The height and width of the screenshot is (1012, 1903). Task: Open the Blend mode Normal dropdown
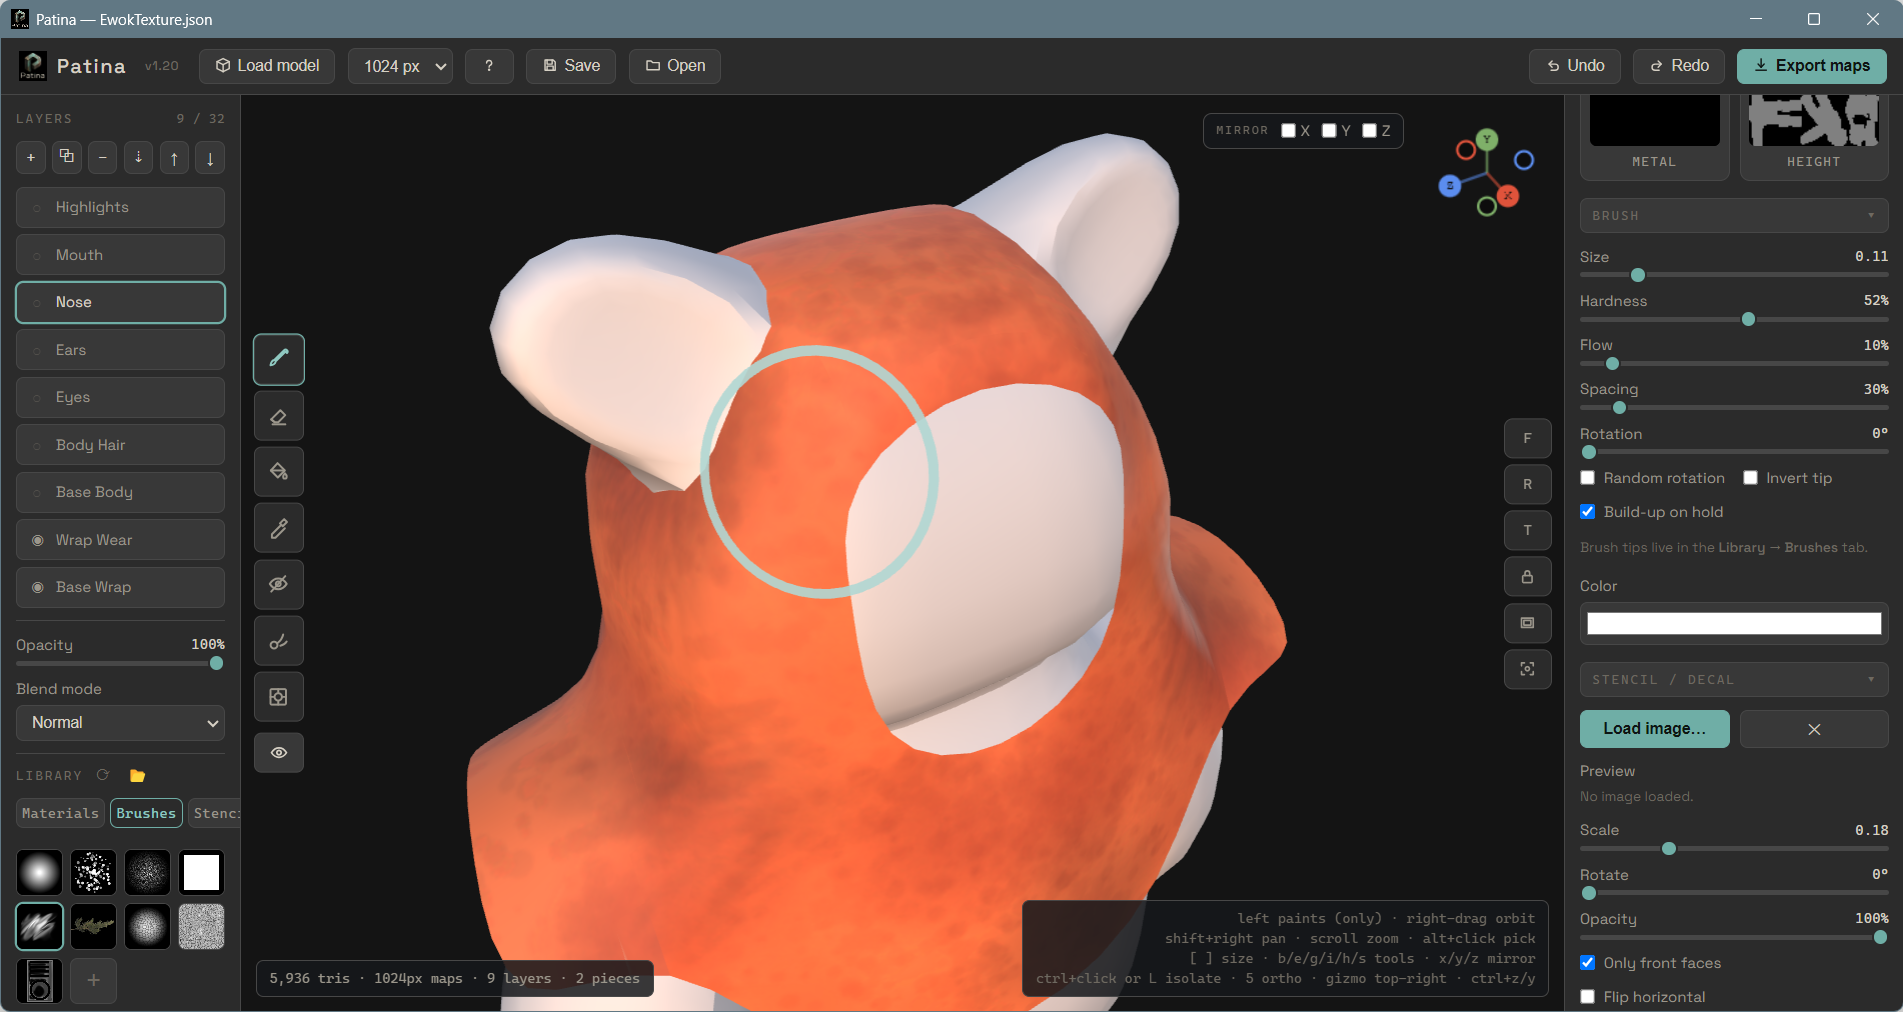tap(120, 723)
